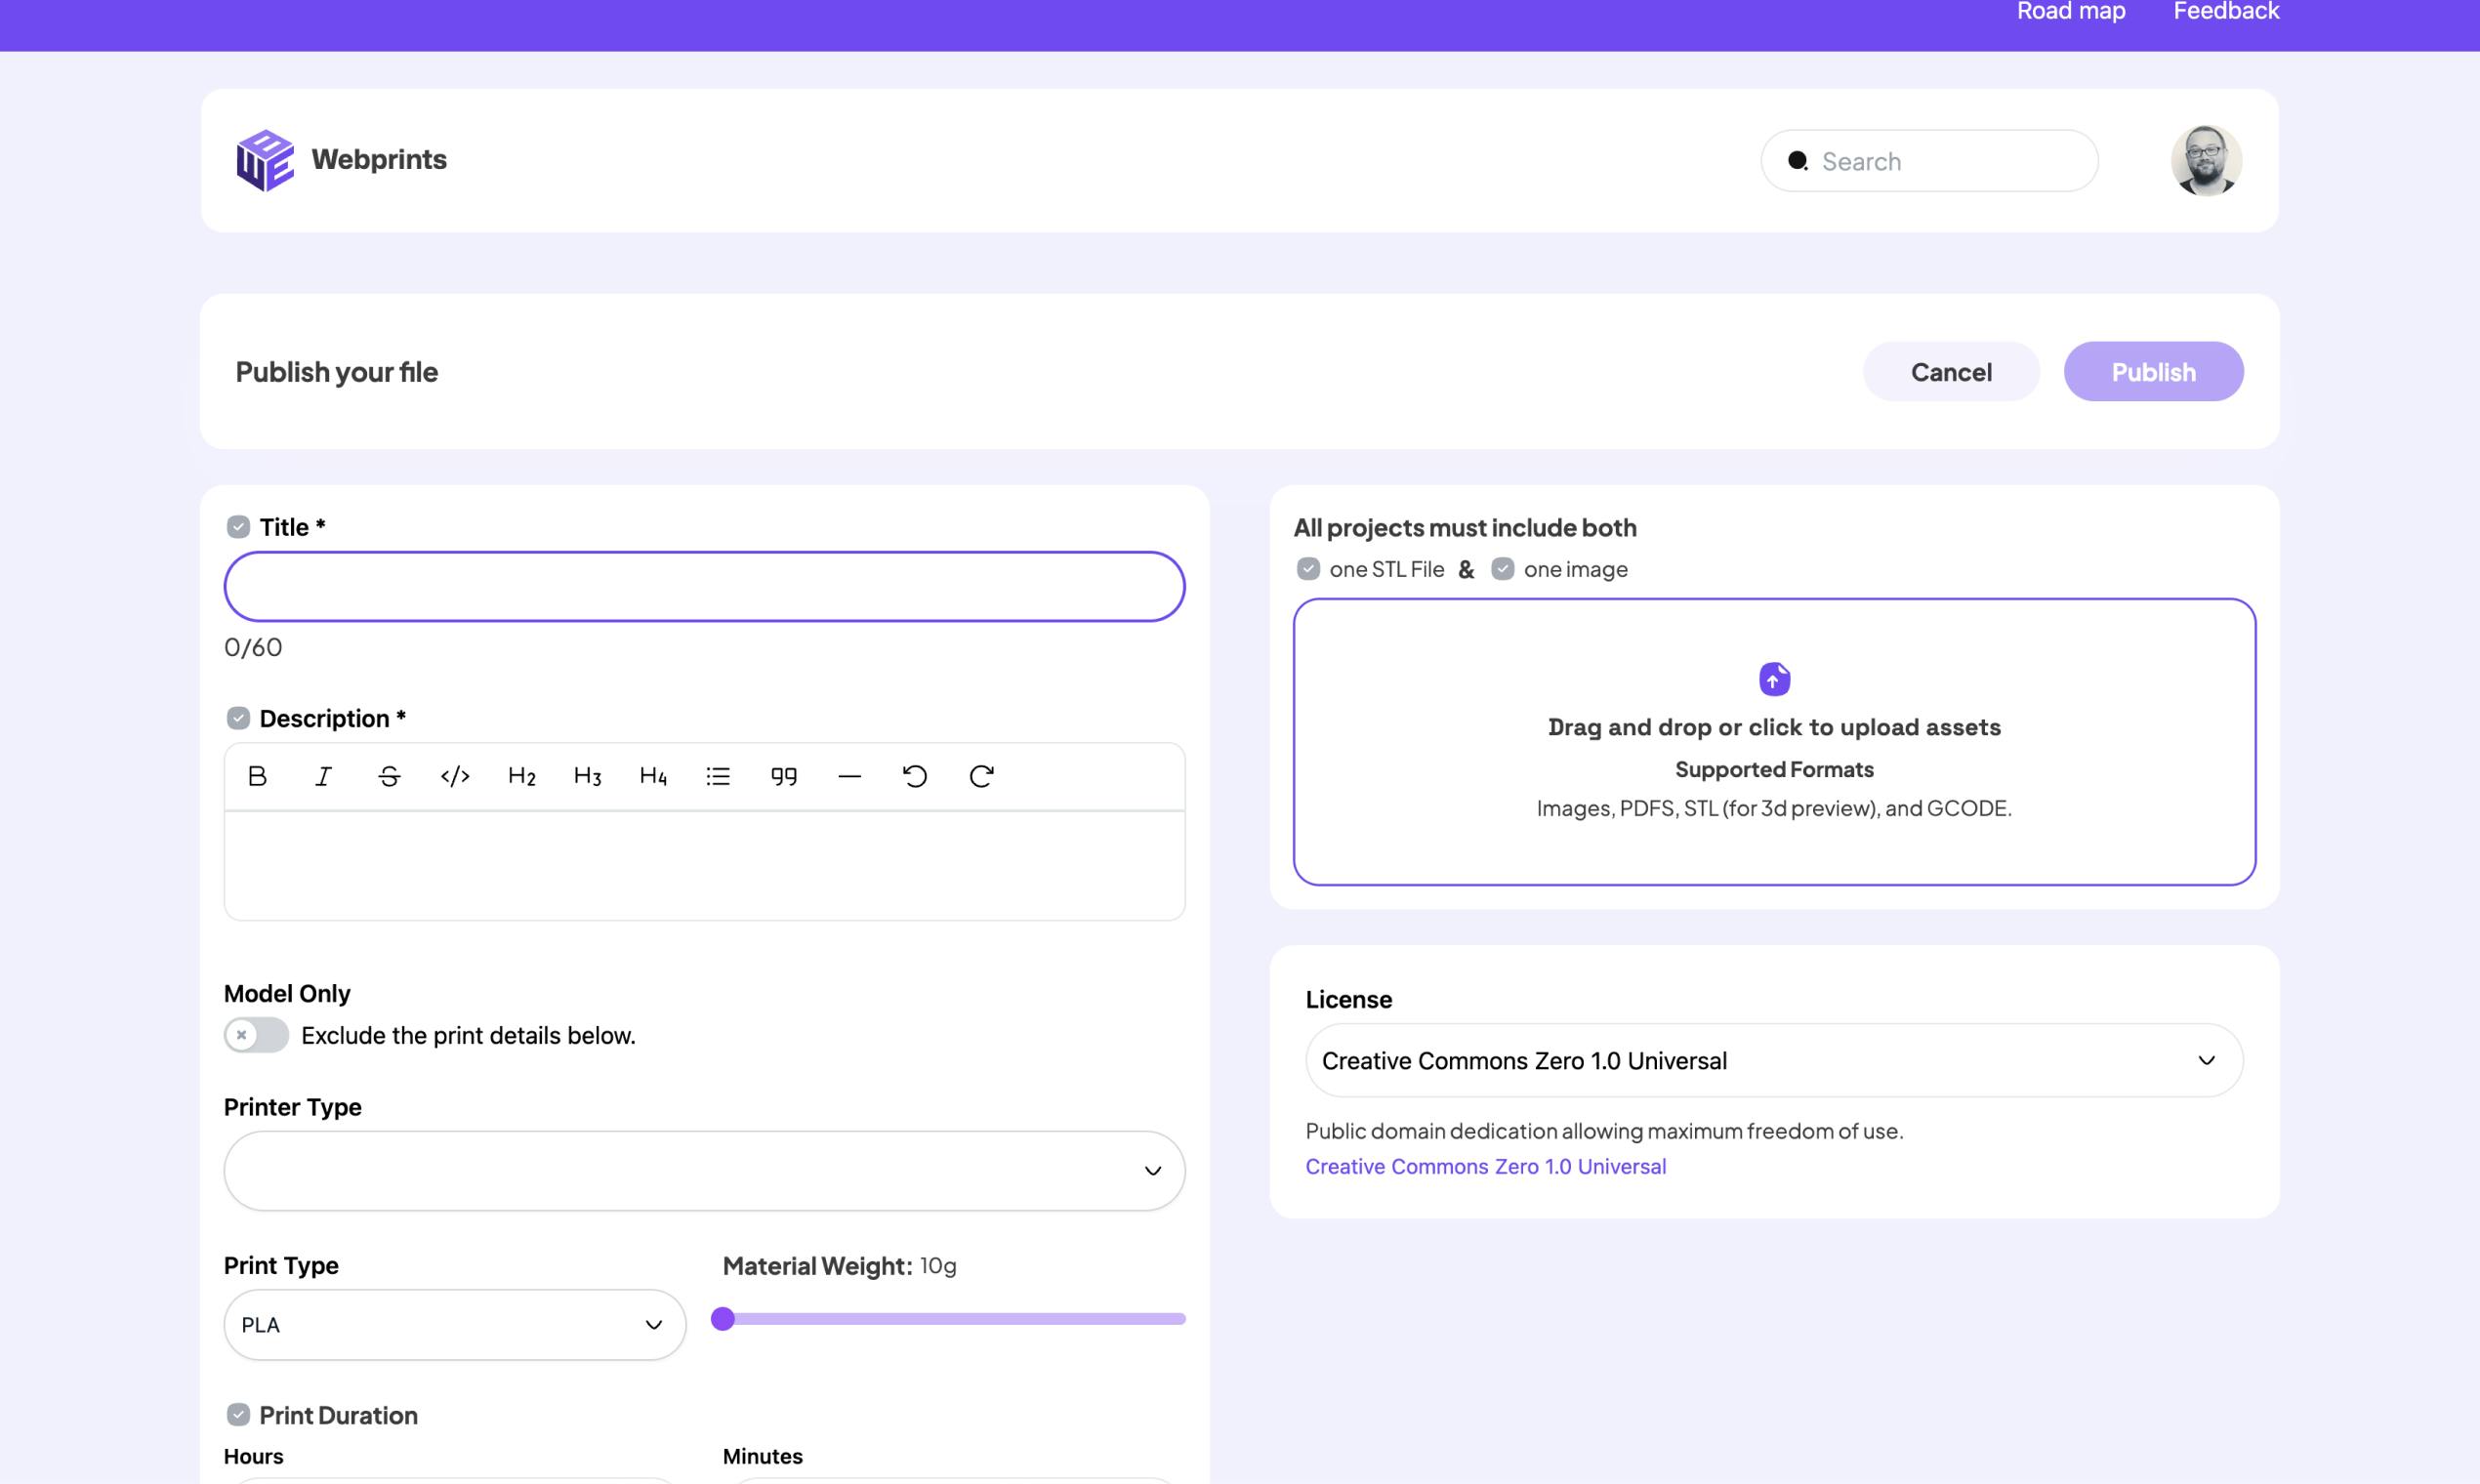Open the user profile avatar
Image resolution: width=2480 pixels, height=1484 pixels.
coord(2206,161)
